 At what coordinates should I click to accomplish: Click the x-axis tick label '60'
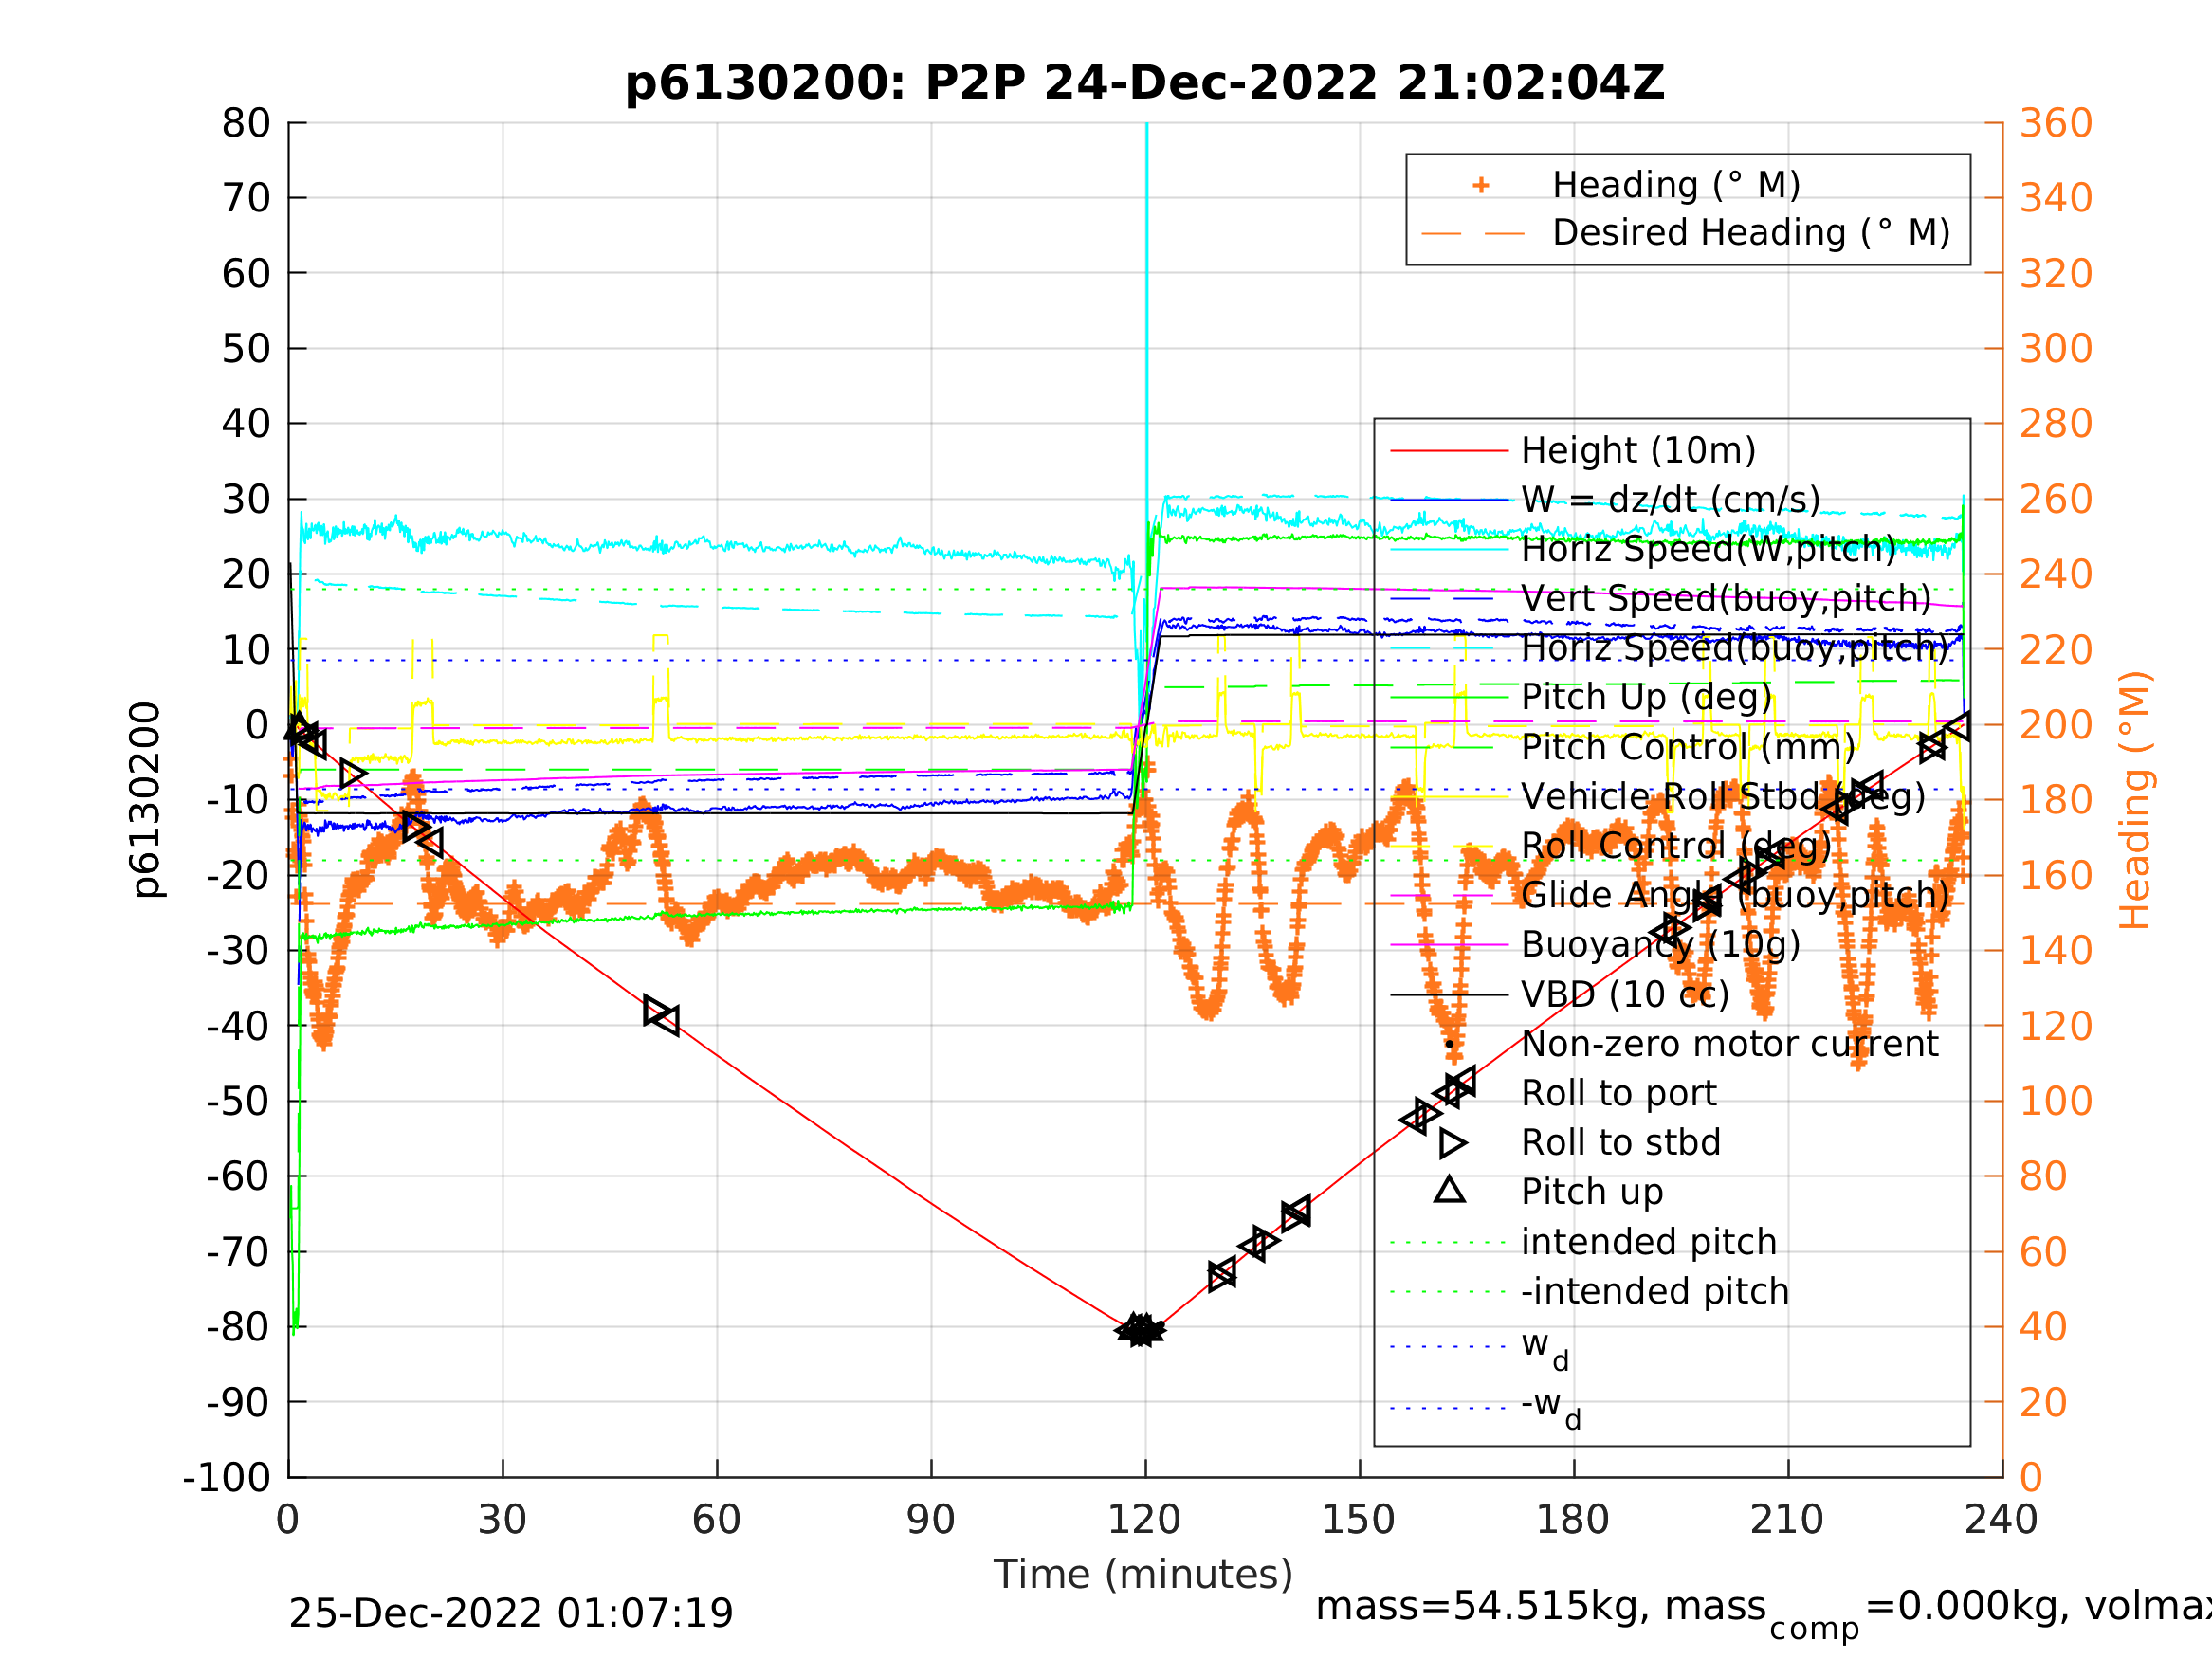coord(716,1521)
